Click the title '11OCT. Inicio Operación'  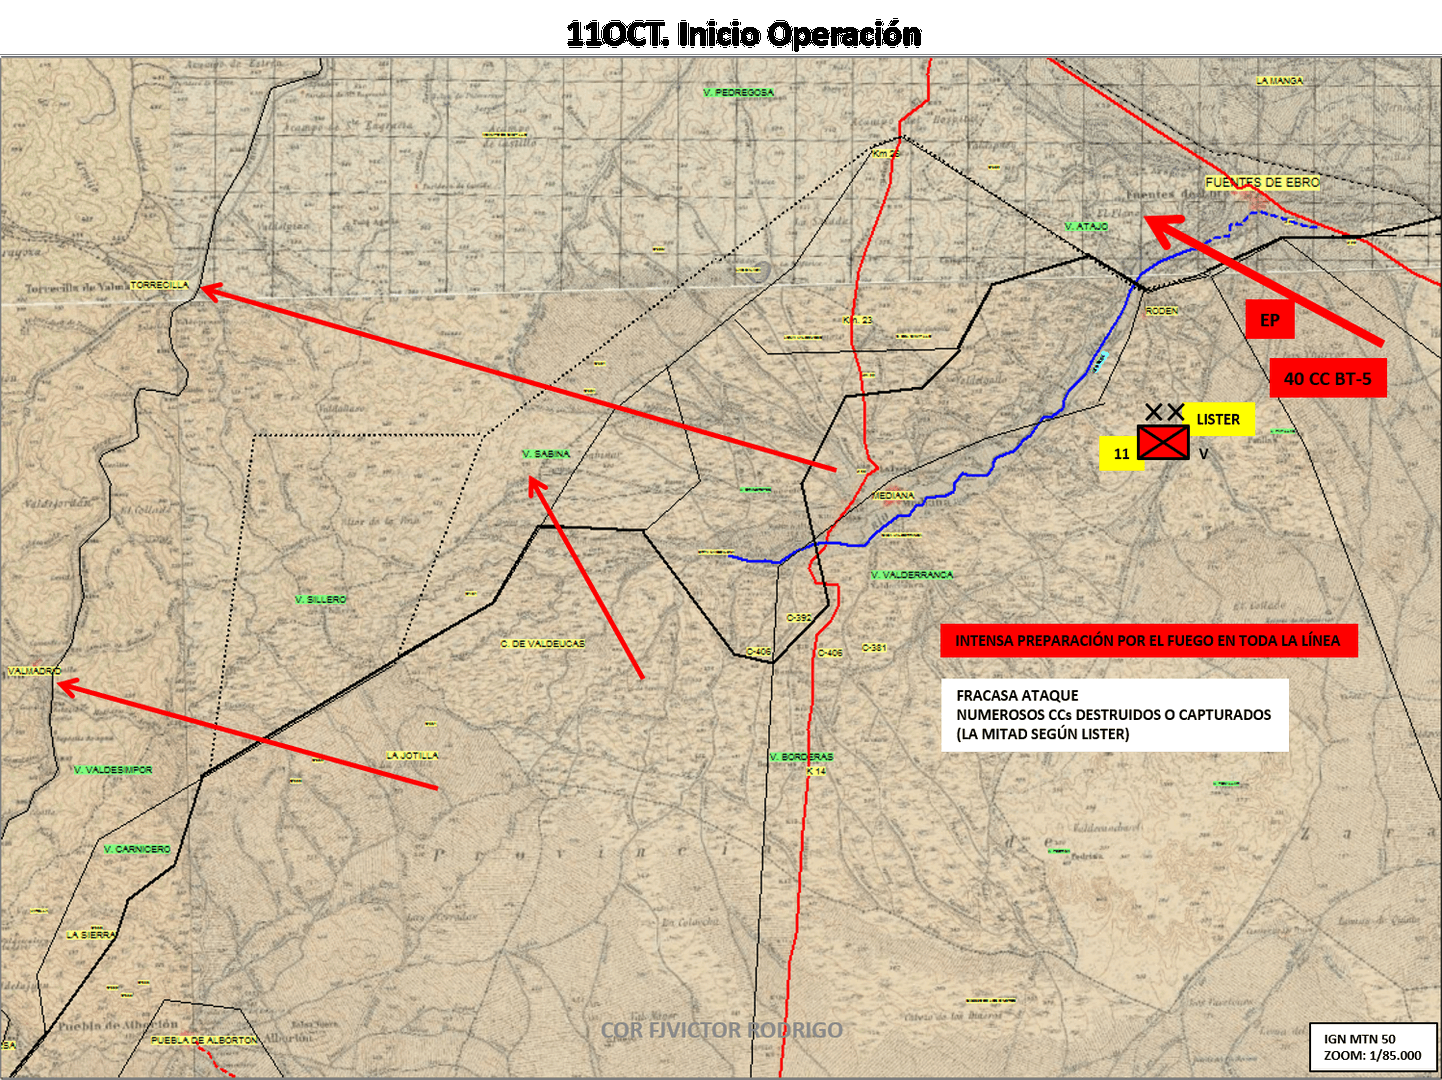click(x=743, y=34)
